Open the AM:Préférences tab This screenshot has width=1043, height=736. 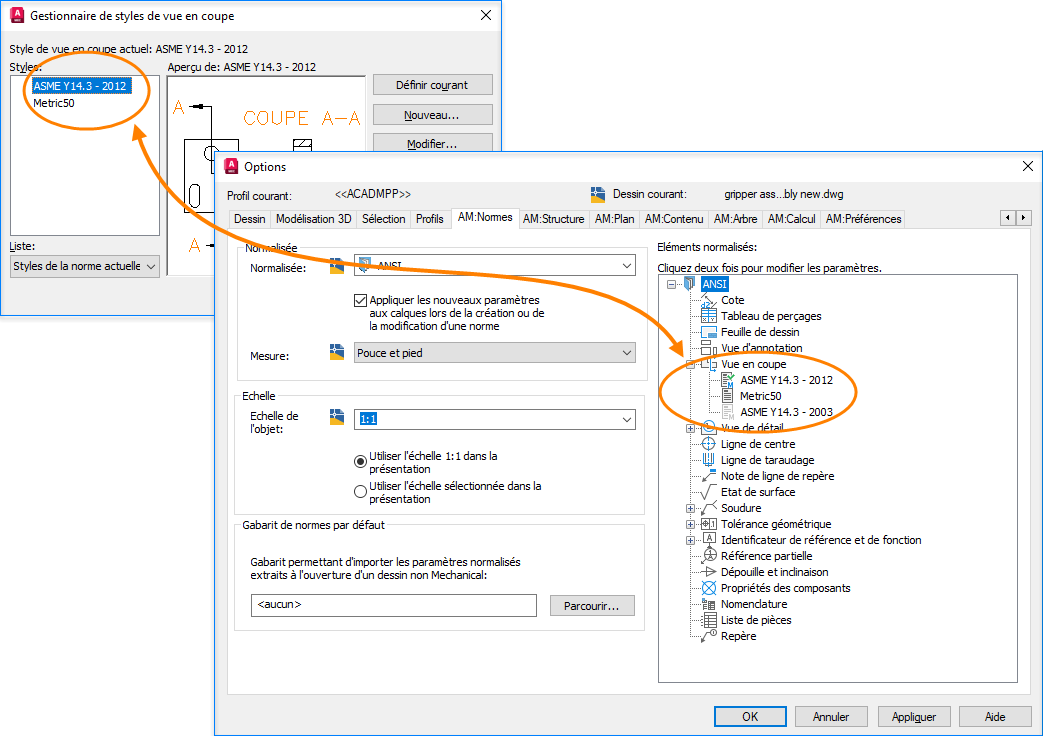tap(863, 219)
